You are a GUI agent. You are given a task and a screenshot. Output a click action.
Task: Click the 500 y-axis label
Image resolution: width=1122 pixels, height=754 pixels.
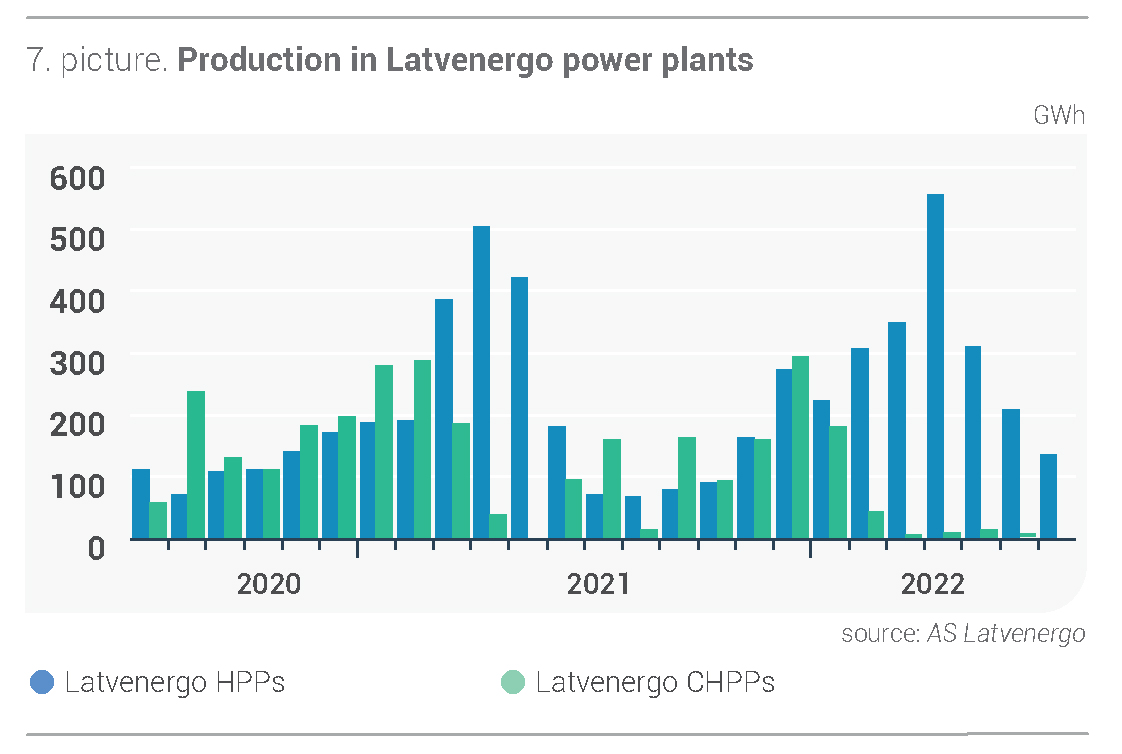[x=77, y=239]
